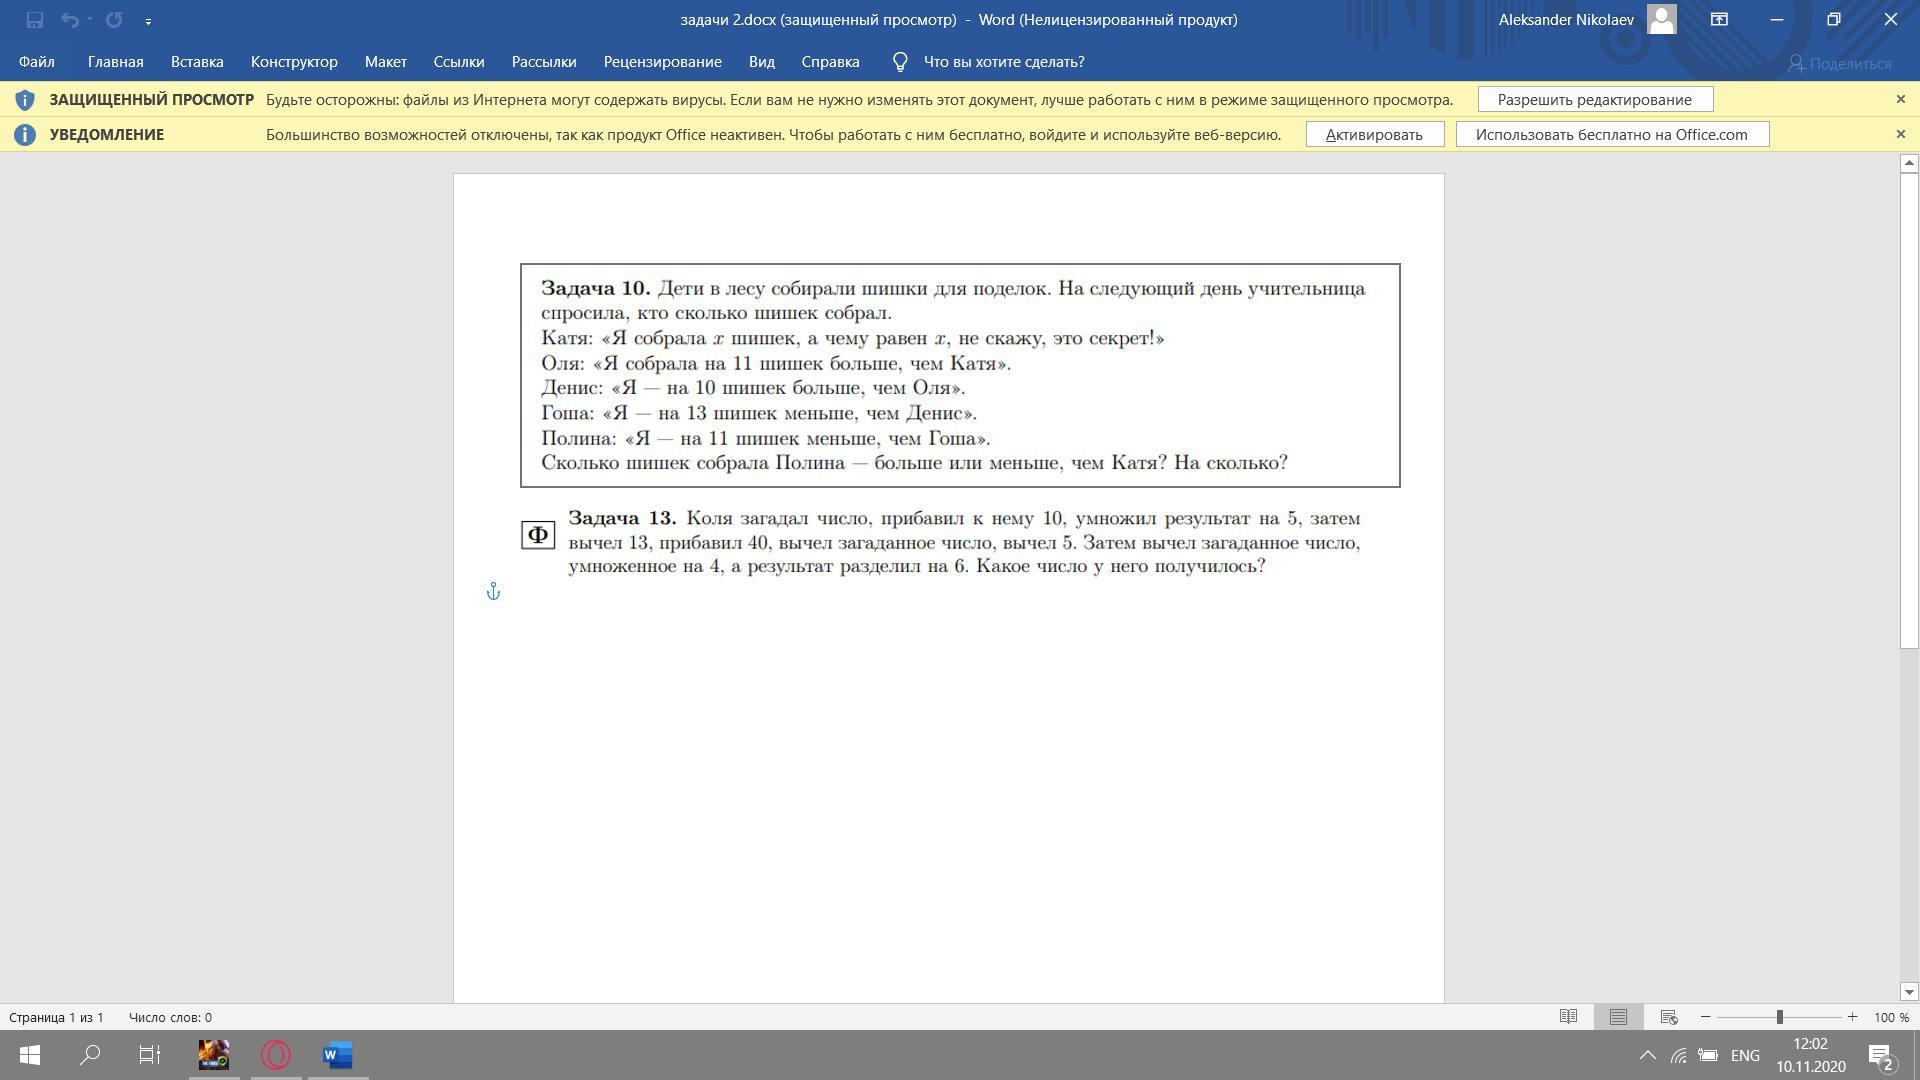Viewport: 1920px width, 1080px height.
Task: Click the ENG language indicator
Action: click(1745, 1056)
